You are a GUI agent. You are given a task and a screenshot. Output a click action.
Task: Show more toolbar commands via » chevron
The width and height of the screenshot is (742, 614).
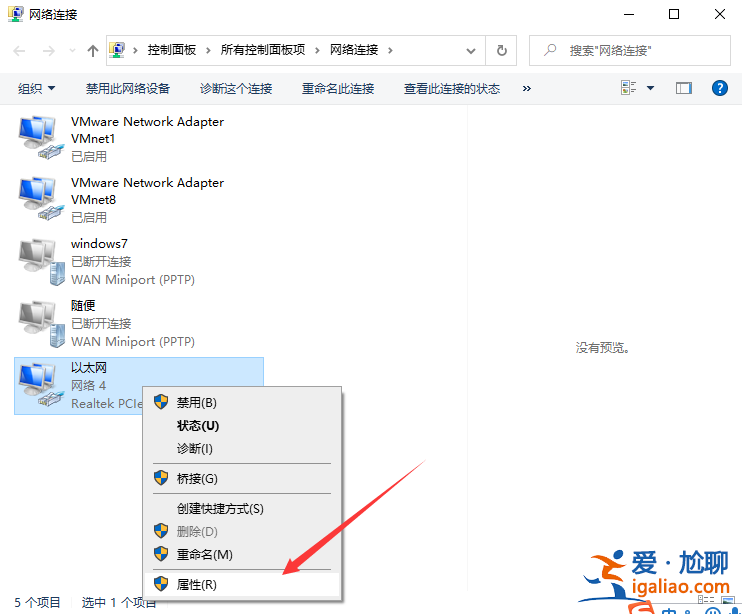pos(527,88)
